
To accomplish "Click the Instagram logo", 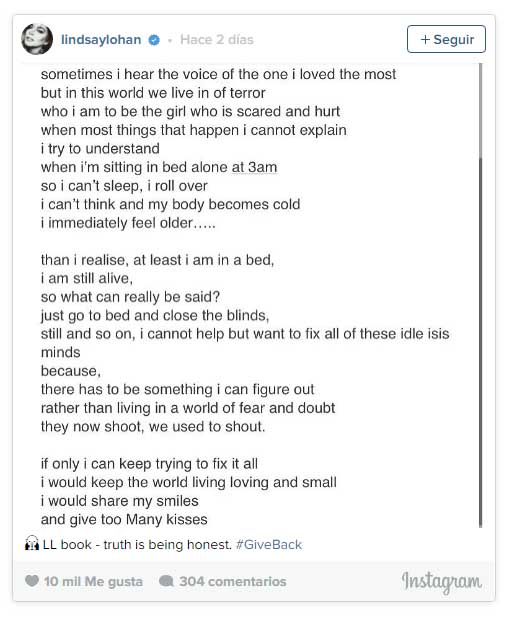I will point(441,582).
